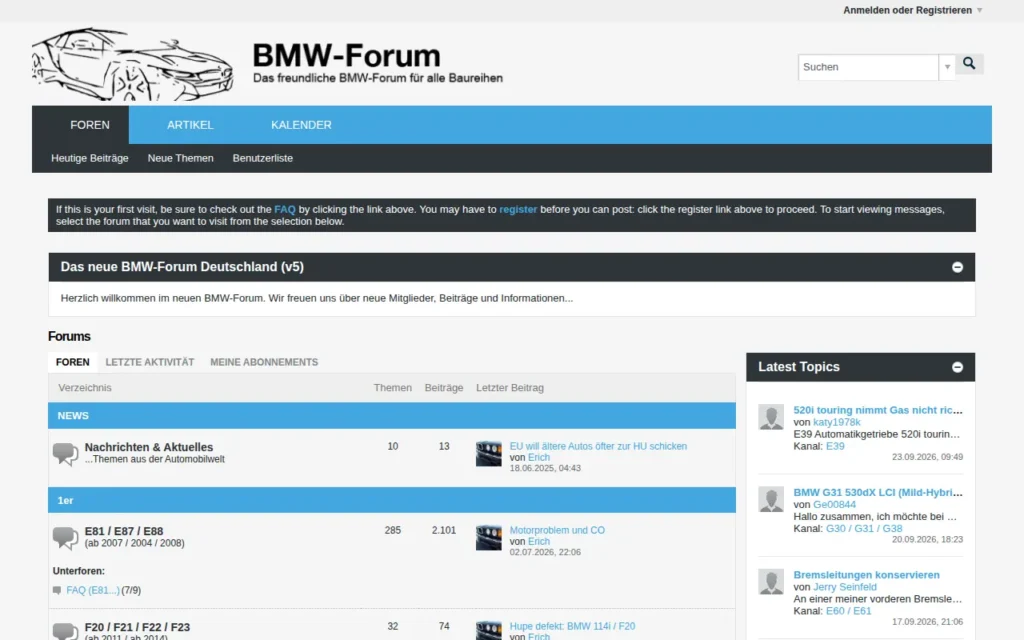Click BMW-Forum site title
Viewport: 1024px width, 640px height.
click(x=347, y=56)
